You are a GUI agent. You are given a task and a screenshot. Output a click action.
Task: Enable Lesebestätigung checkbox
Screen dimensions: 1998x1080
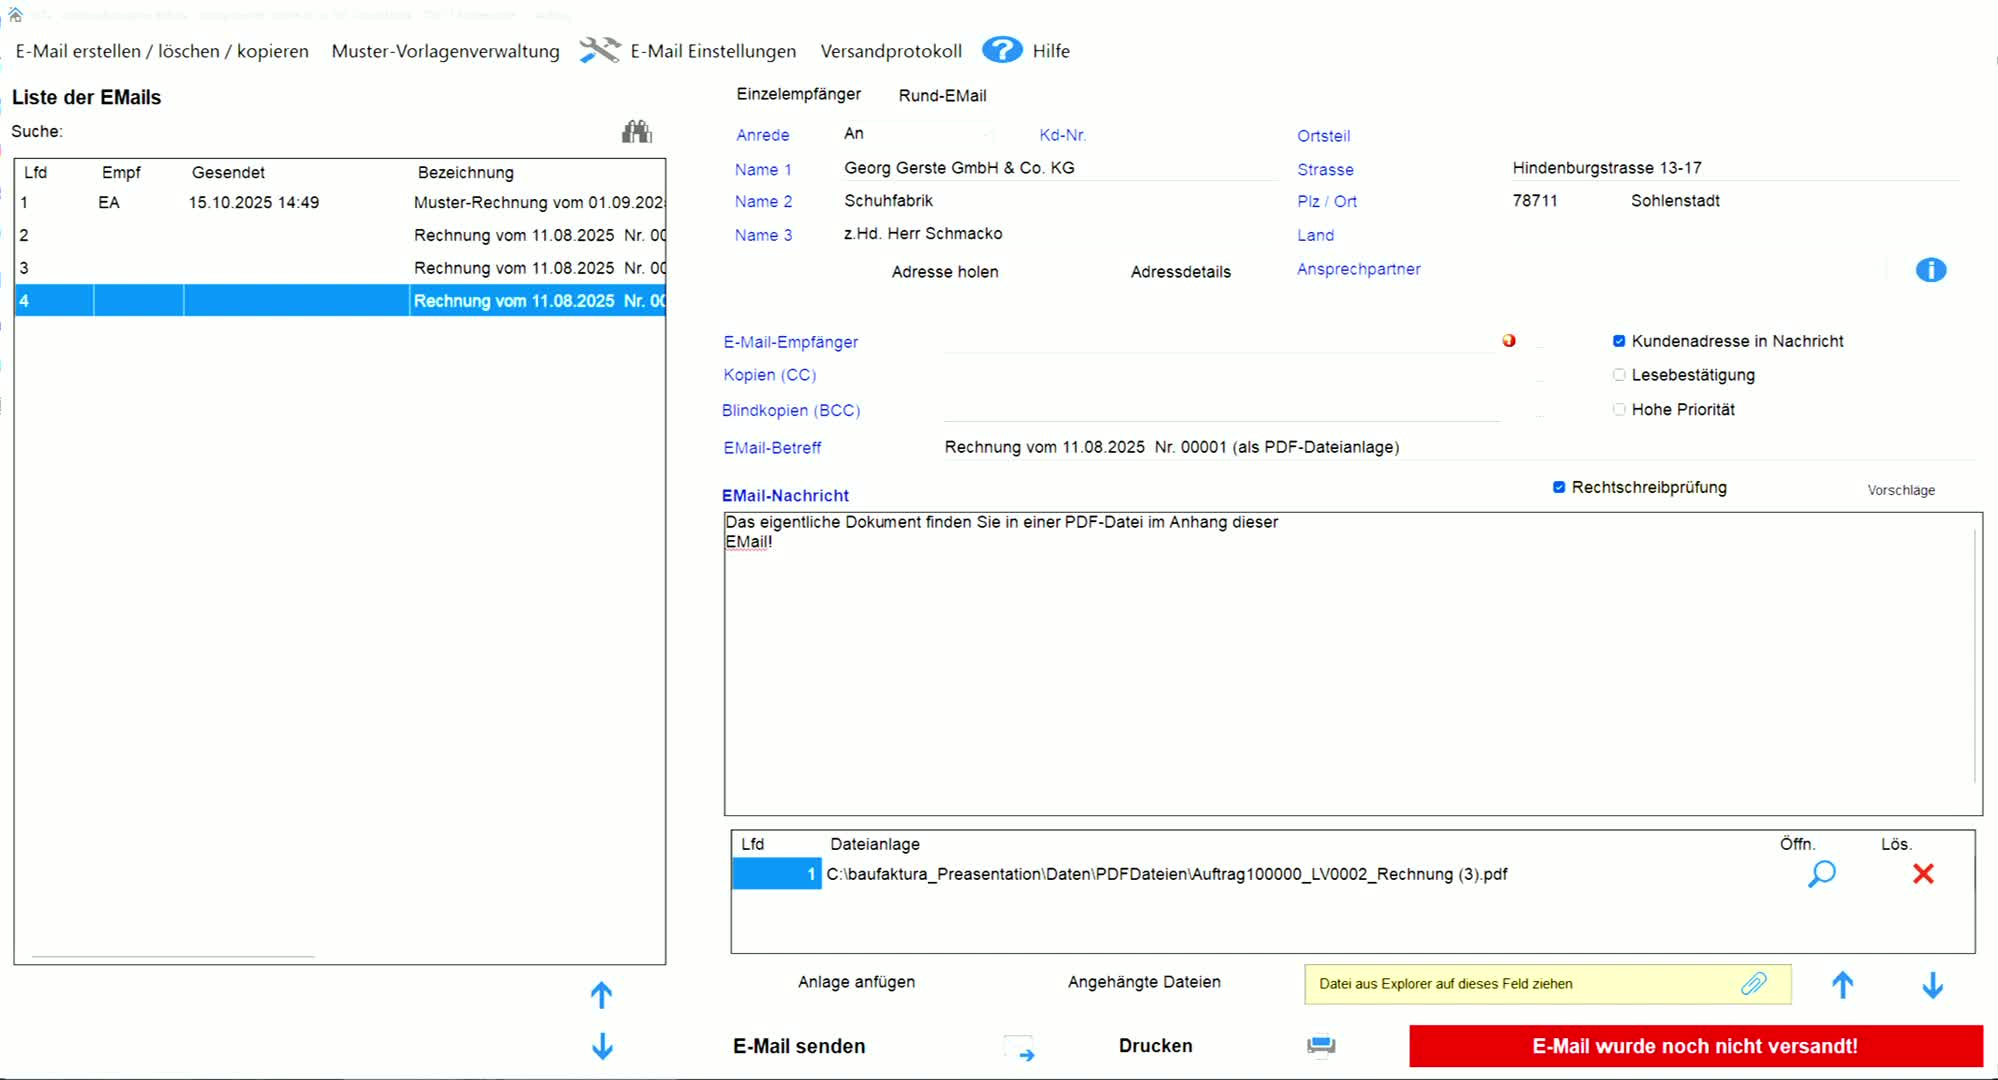(x=1619, y=375)
